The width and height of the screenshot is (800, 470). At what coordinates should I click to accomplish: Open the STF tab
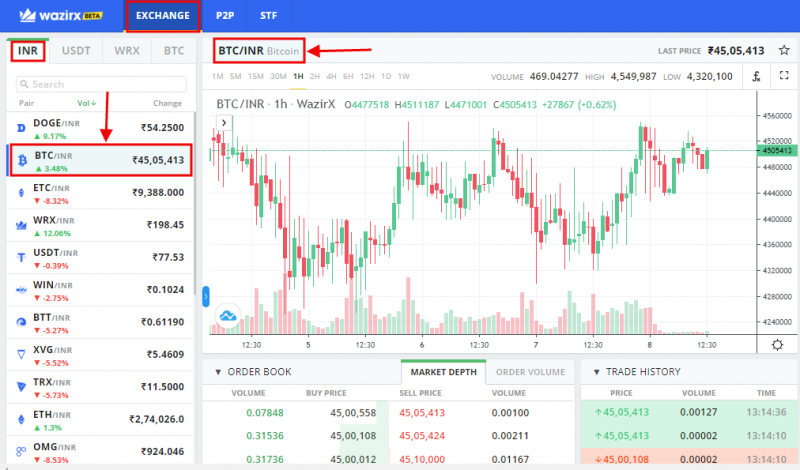[x=268, y=16]
